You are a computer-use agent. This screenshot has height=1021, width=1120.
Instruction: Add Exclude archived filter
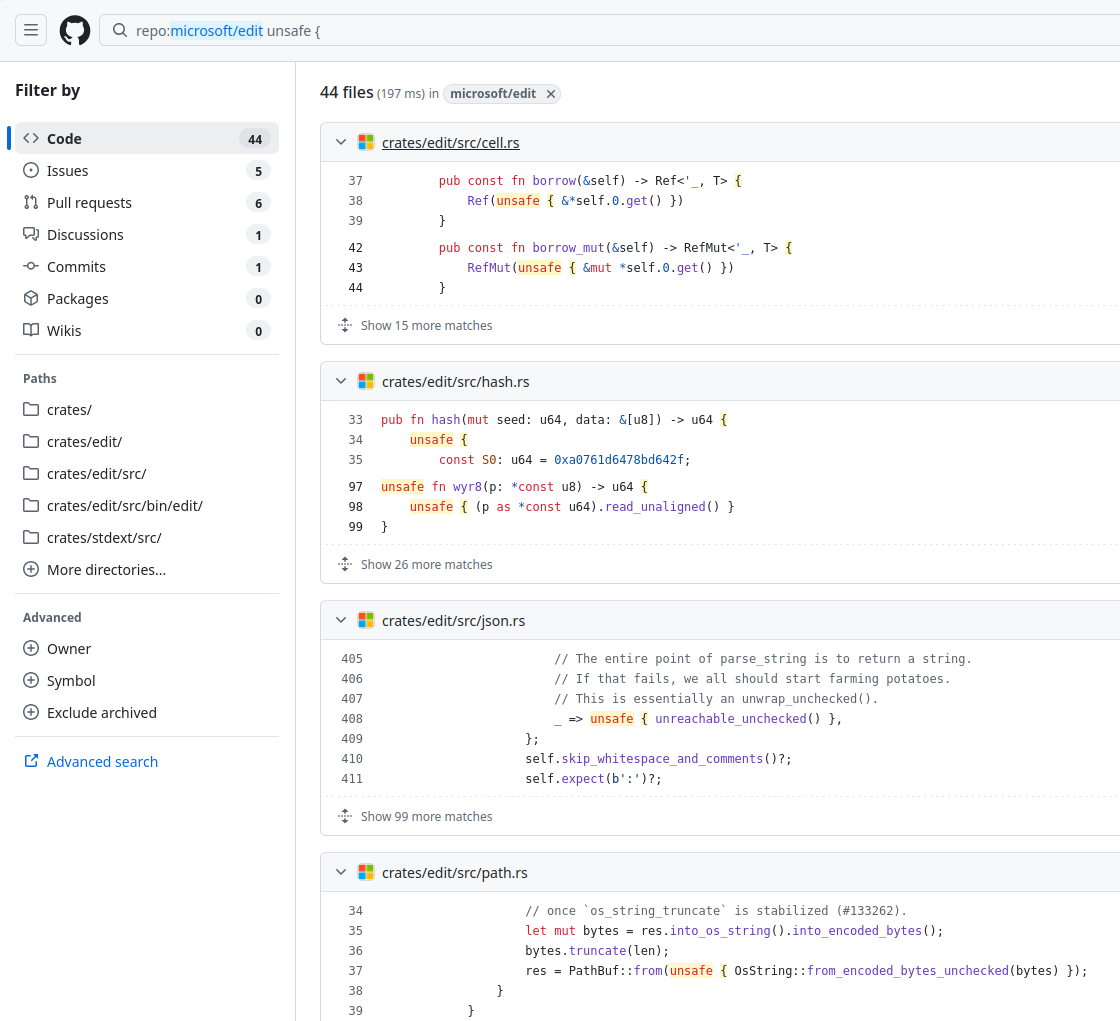146,713
